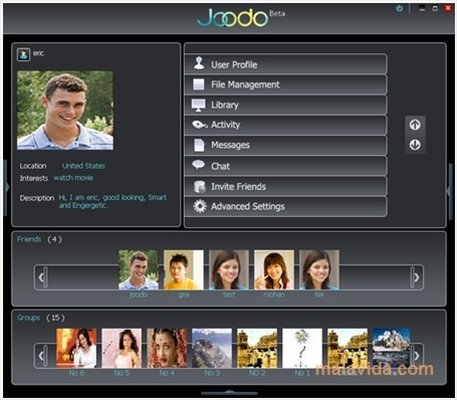Select friend gmi's photo
Image resolution: width=457 pixels, height=400 pixels.
[x=184, y=270]
